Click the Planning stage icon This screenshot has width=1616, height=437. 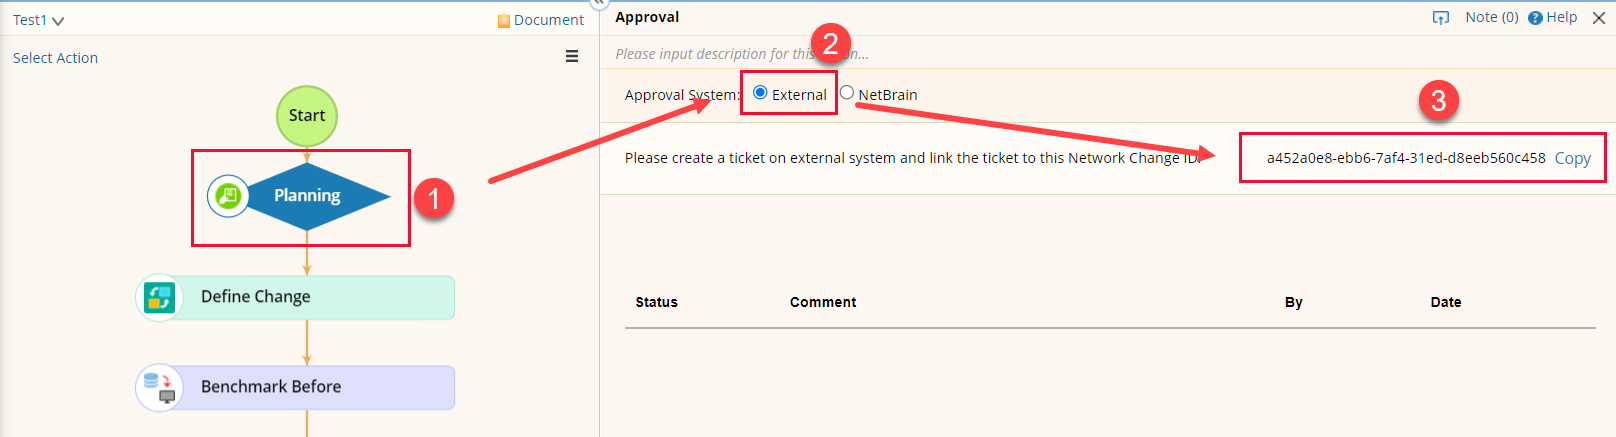[x=228, y=196]
